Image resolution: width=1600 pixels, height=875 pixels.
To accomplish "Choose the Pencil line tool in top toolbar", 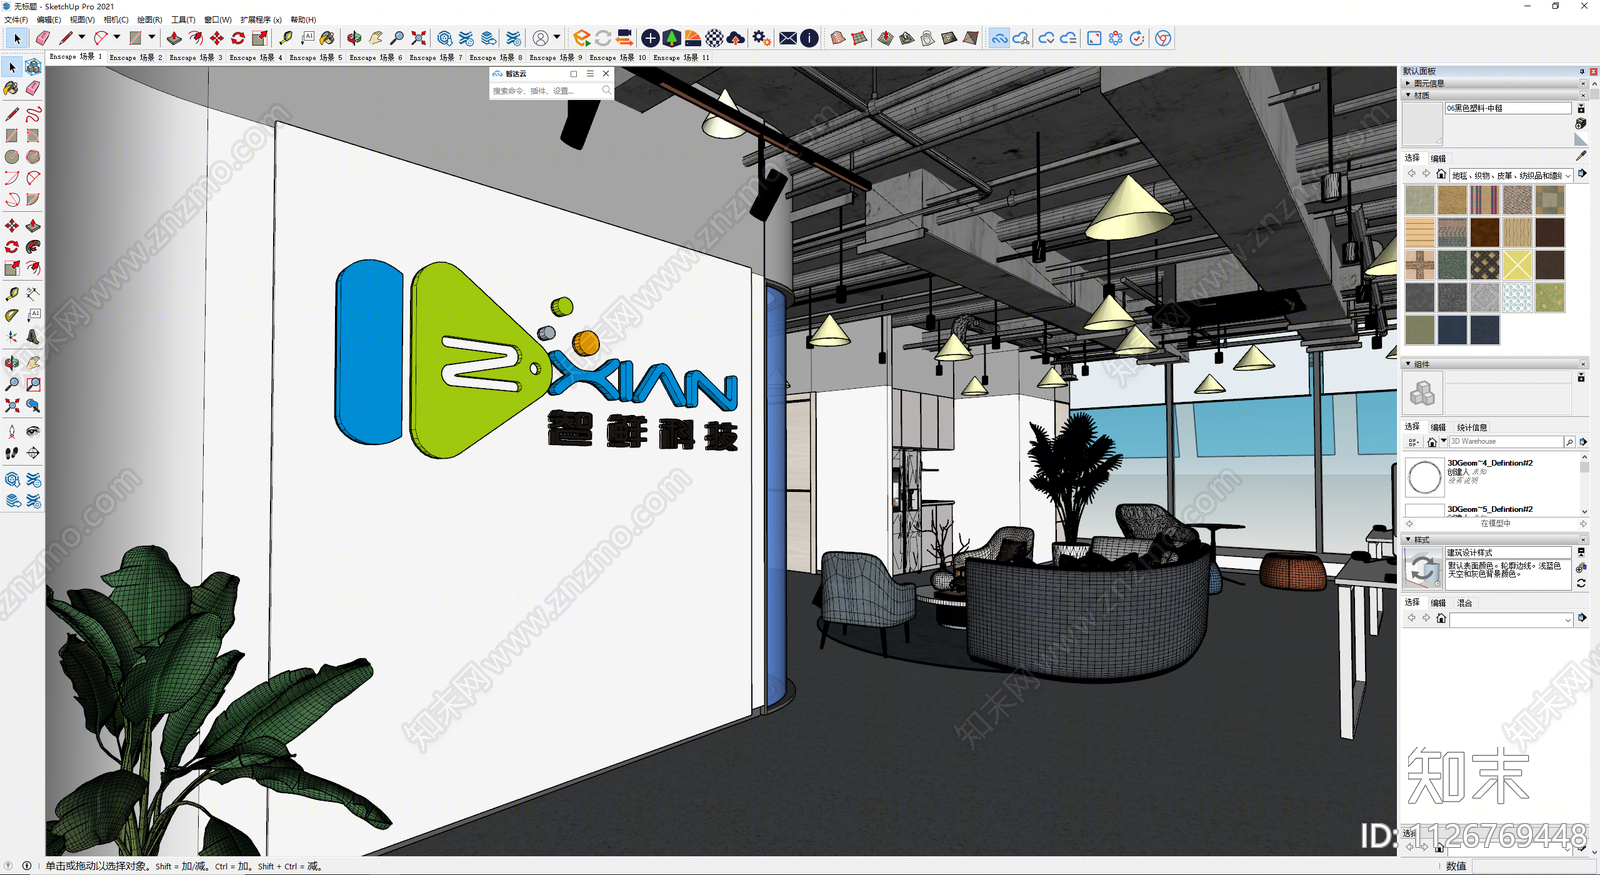I will click(66, 38).
